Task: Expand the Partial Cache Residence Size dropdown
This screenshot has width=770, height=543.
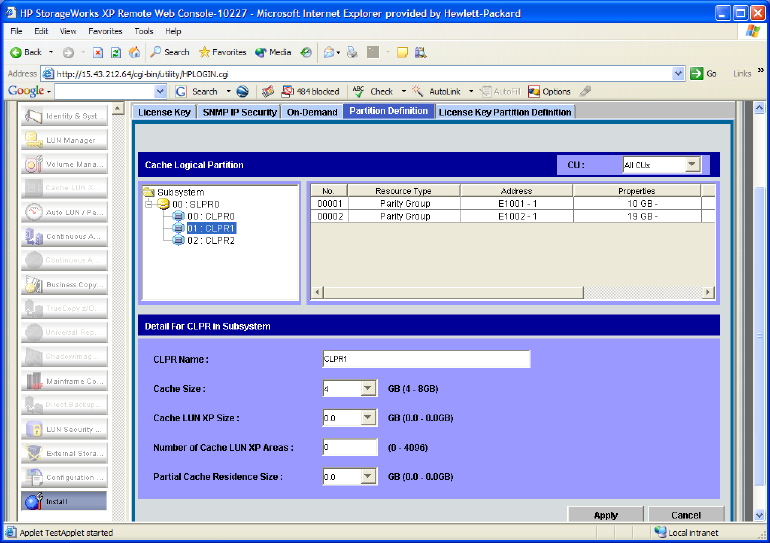Action: pos(367,477)
